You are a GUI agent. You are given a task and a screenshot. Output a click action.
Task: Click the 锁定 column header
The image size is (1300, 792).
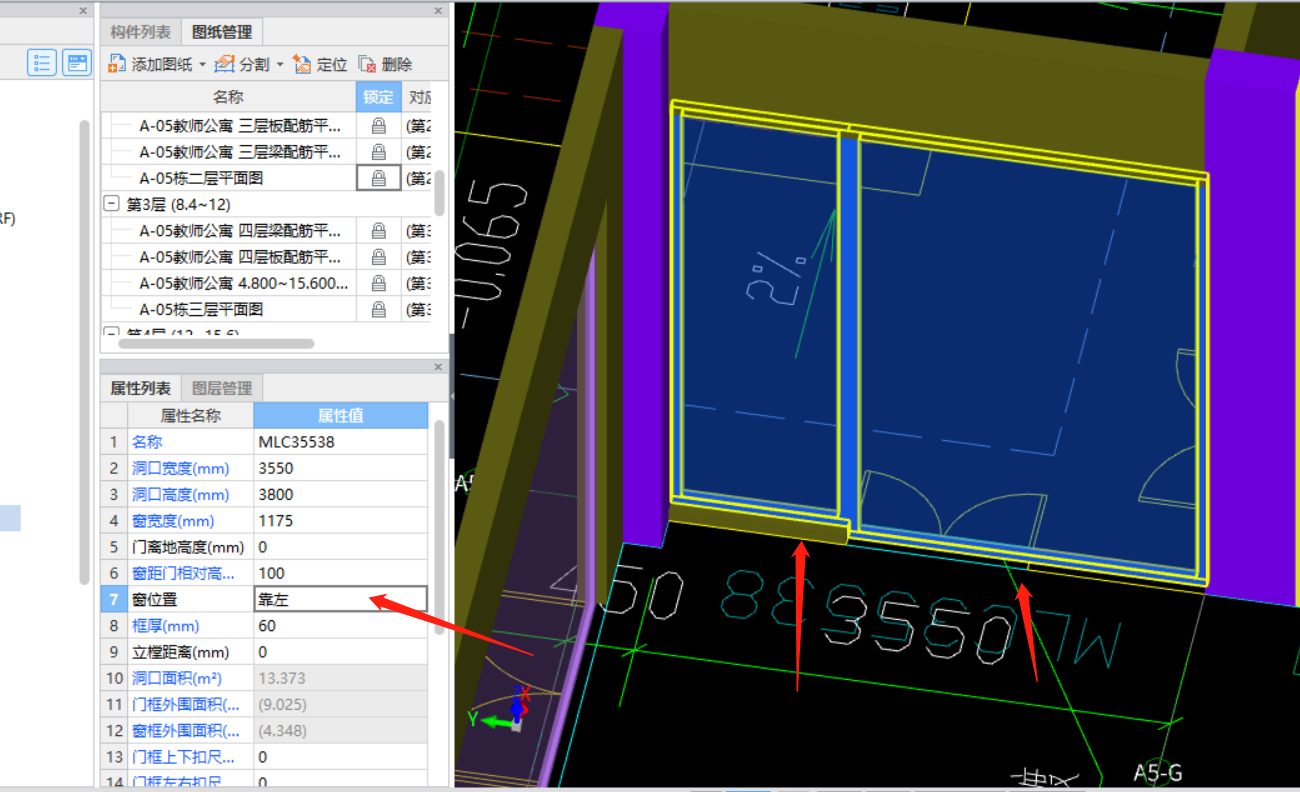point(379,97)
